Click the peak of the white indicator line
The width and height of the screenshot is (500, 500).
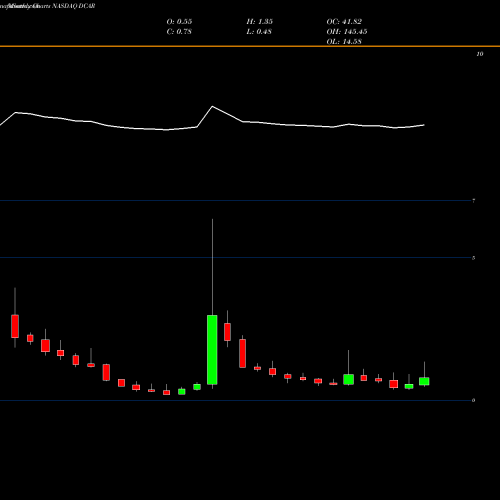click(212, 106)
